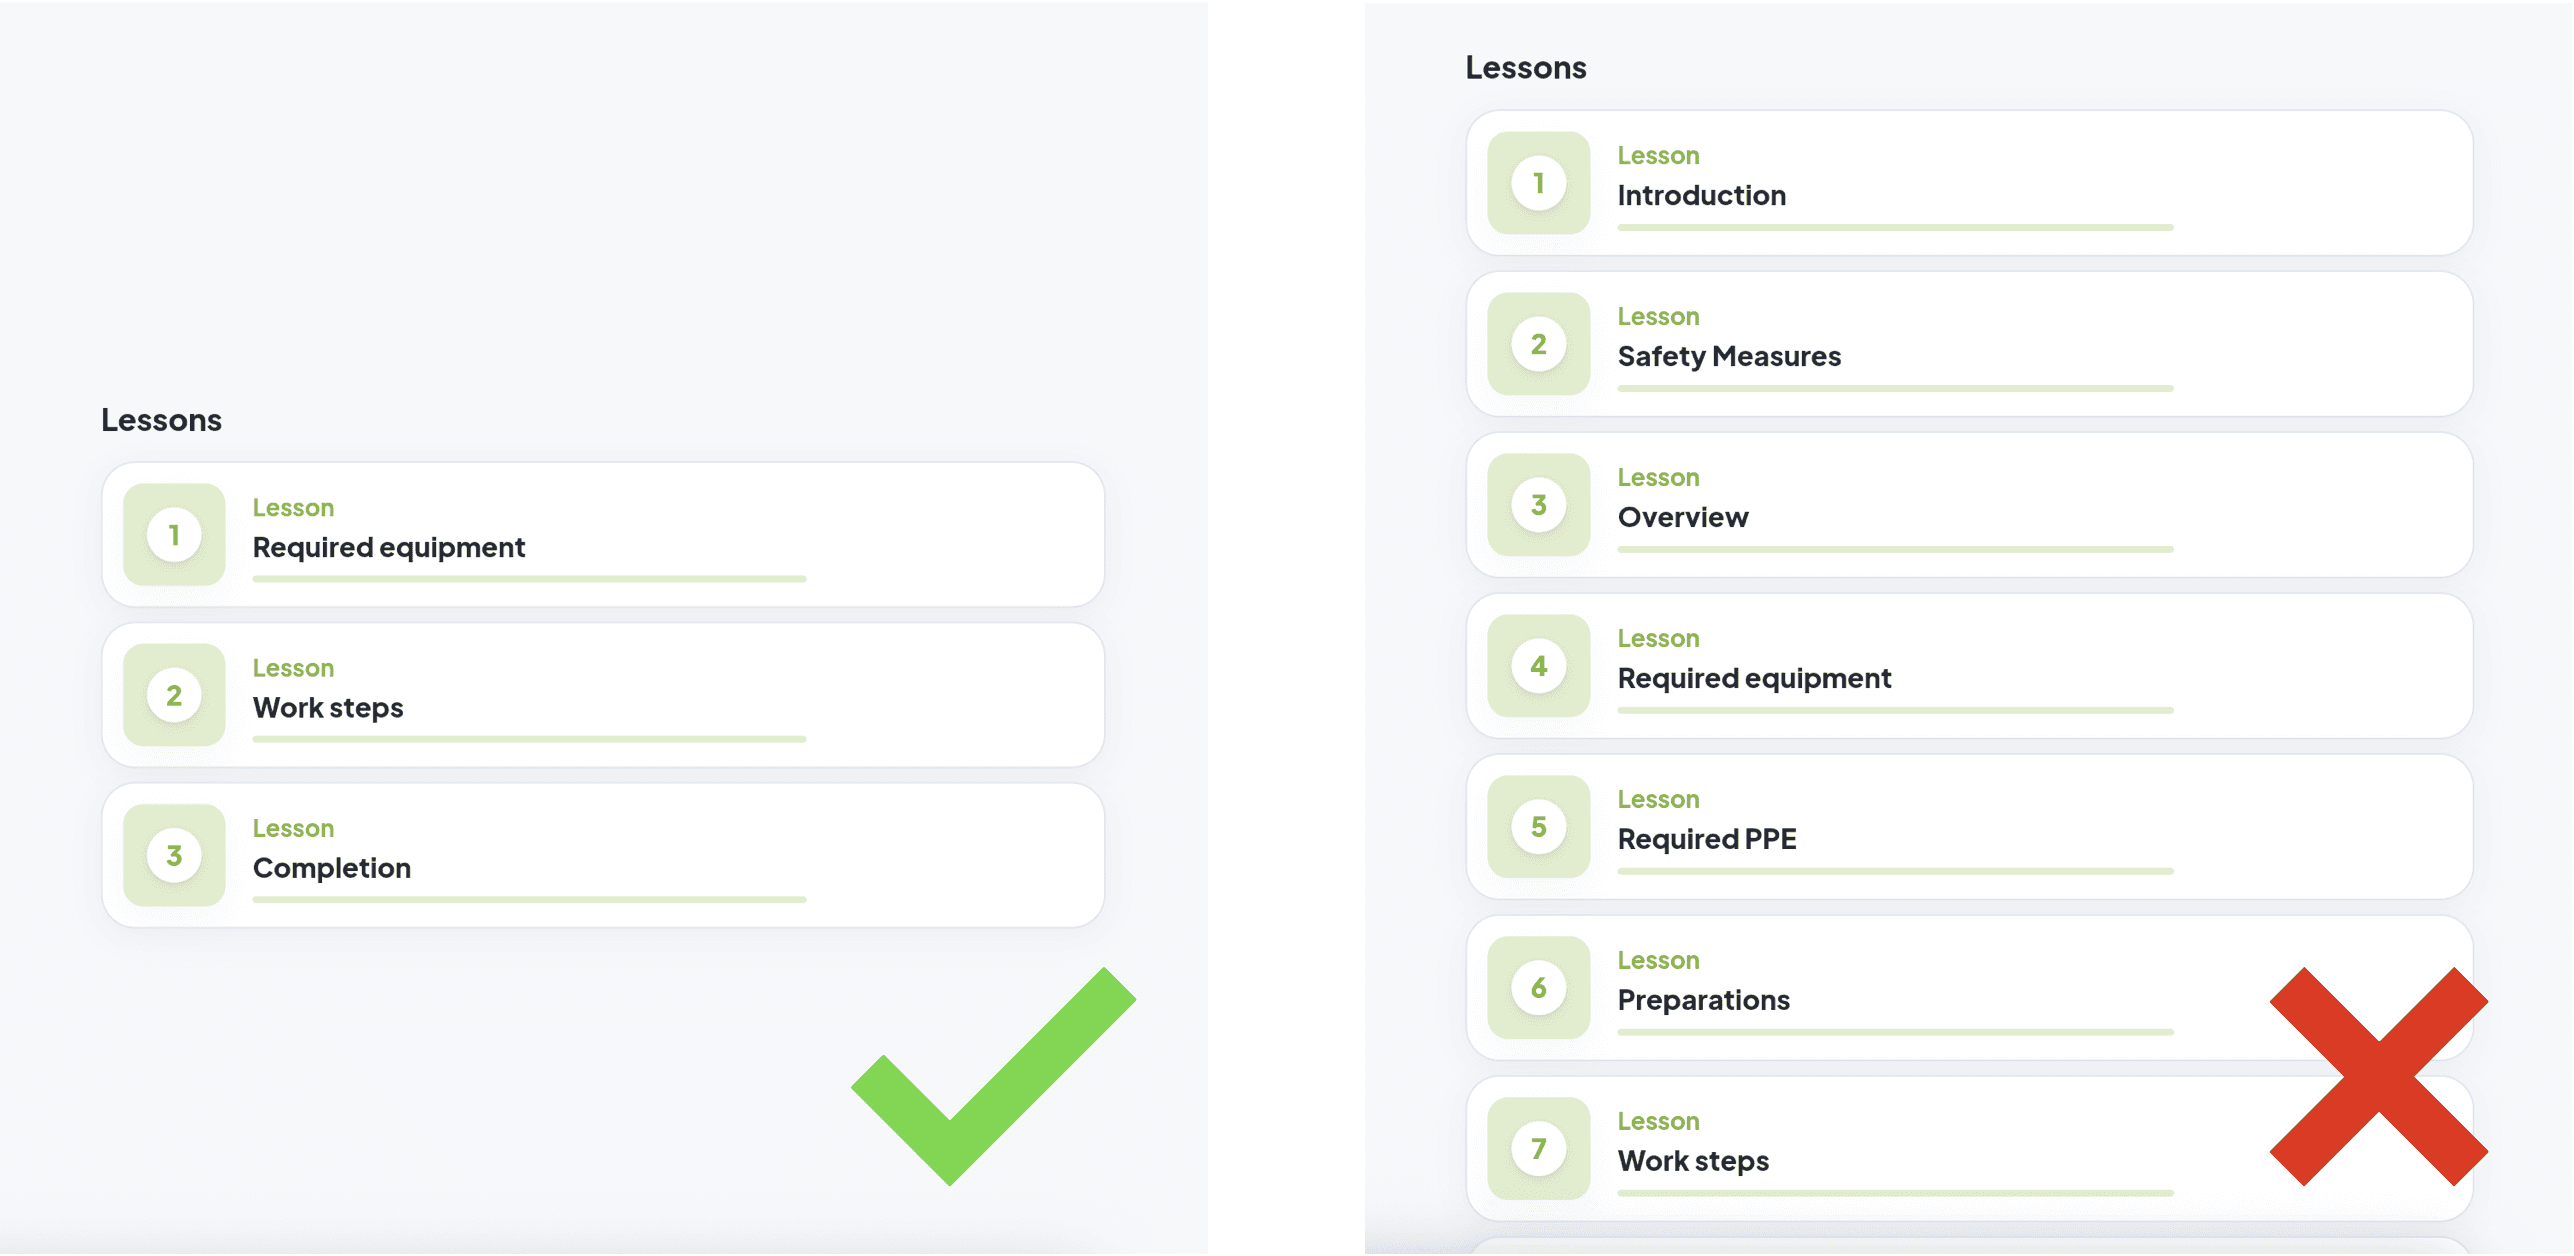Select number 2 badge beside Safety Measures
Image resolution: width=2574 pixels, height=1256 pixels.
1538,344
